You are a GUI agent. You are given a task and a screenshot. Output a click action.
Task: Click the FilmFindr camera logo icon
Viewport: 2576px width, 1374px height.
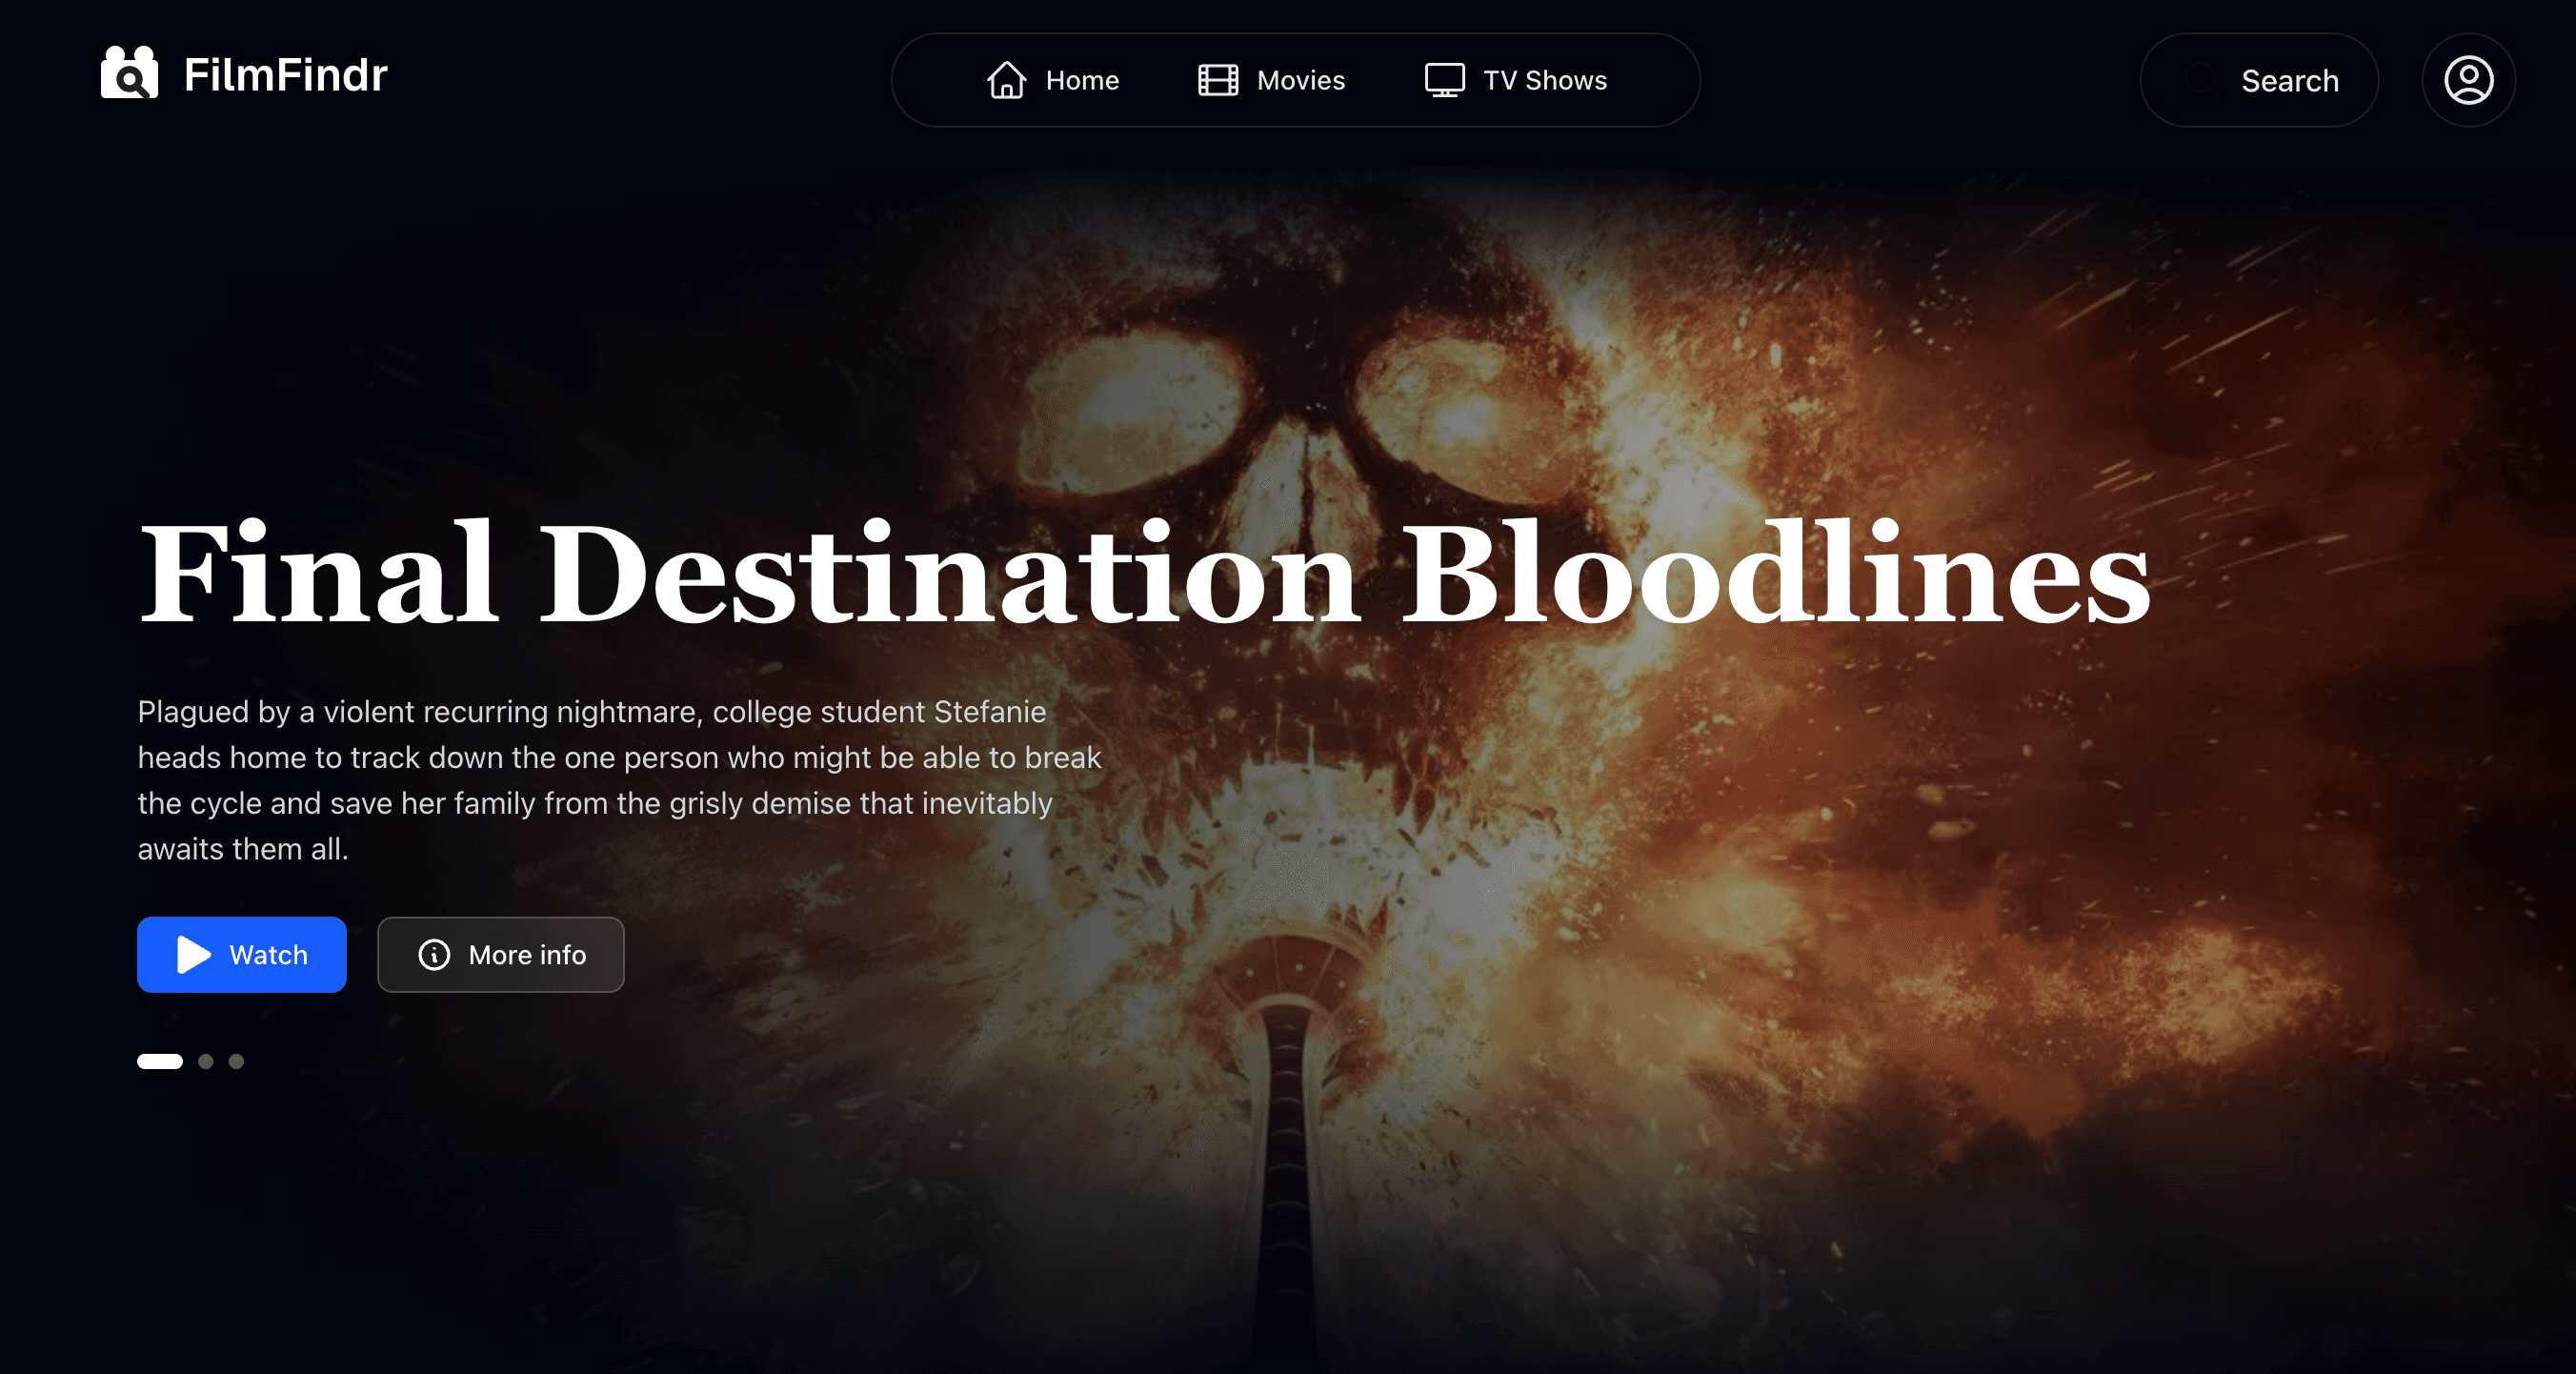129,73
